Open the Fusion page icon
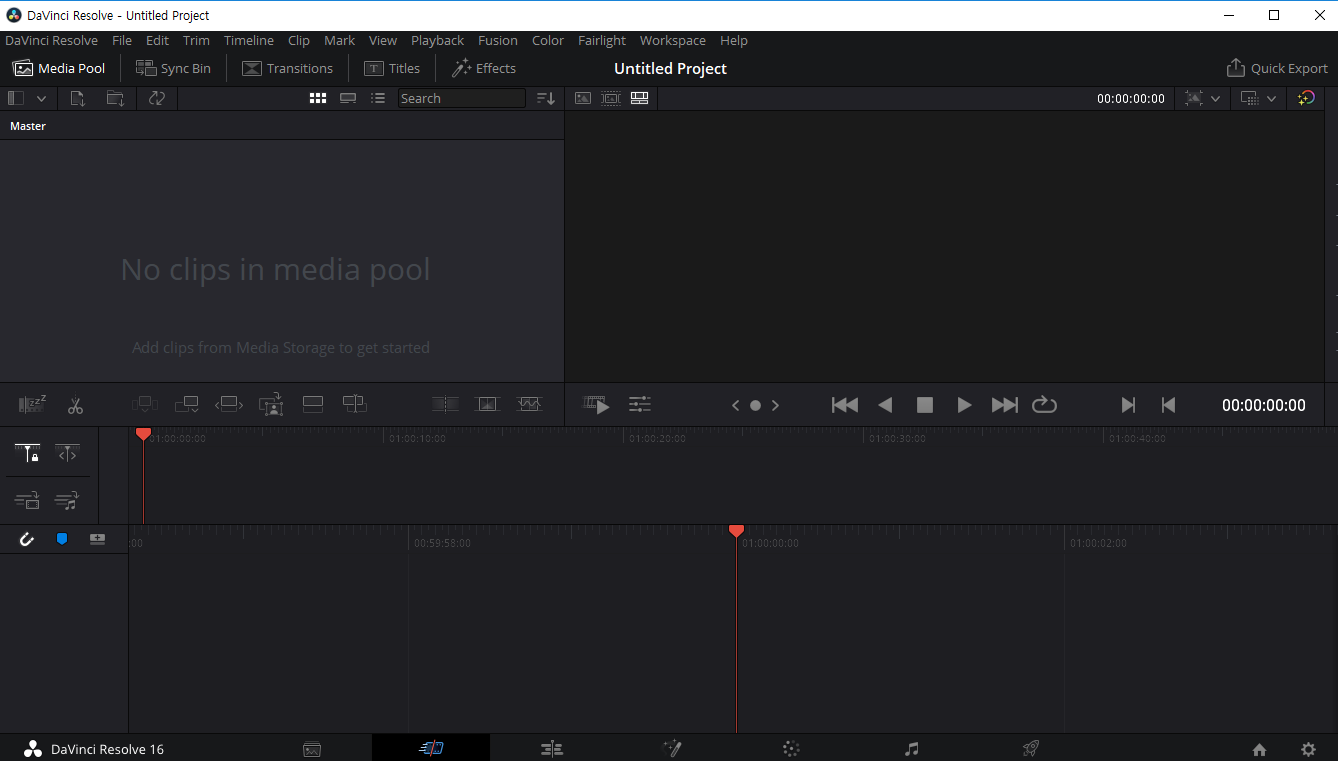 pyautogui.click(x=672, y=748)
